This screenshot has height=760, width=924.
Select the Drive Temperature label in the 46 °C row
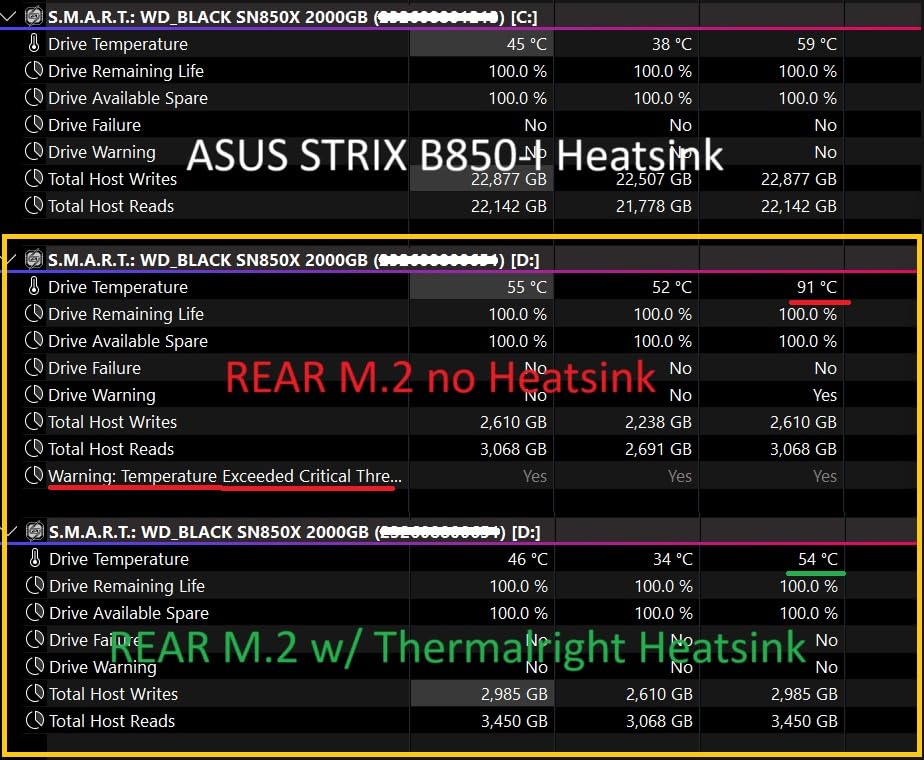coord(119,559)
